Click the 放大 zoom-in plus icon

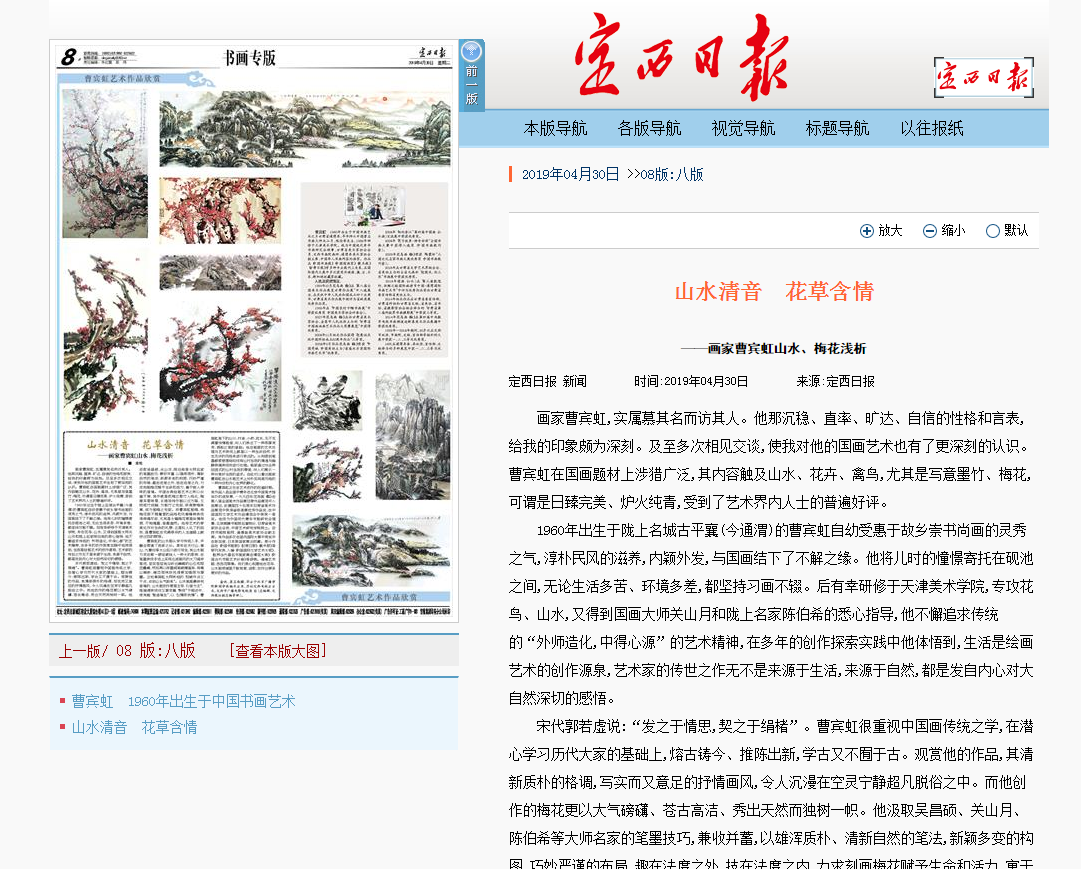click(867, 231)
